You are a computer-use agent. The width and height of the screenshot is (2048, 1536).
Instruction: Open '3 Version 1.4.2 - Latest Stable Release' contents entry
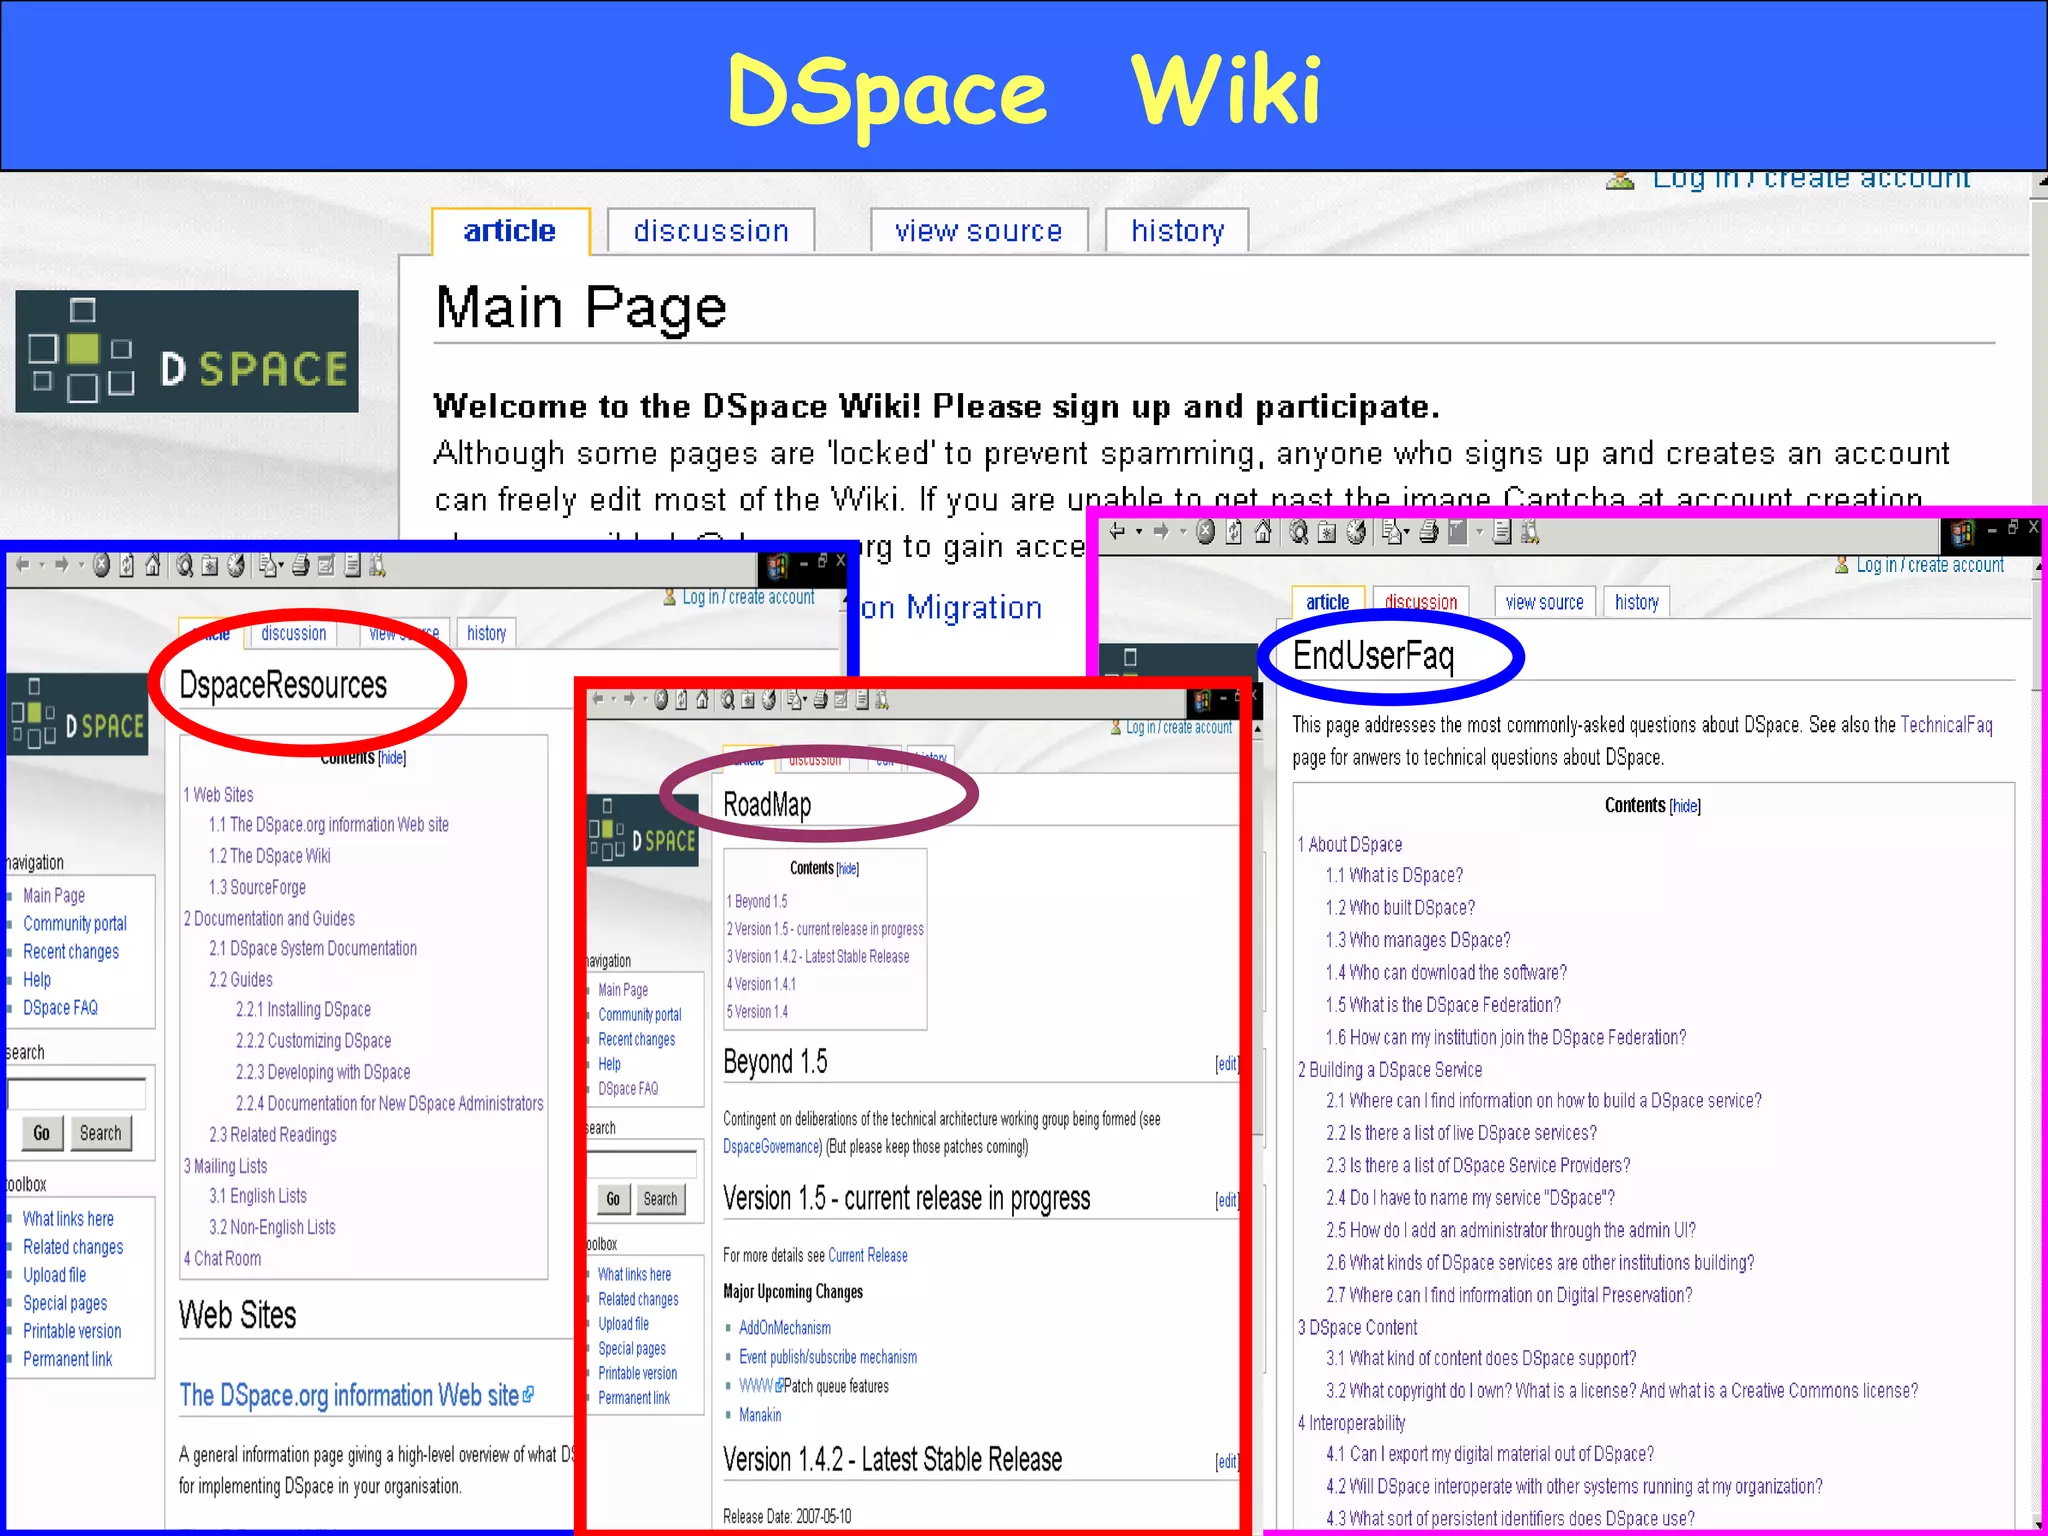point(818,957)
